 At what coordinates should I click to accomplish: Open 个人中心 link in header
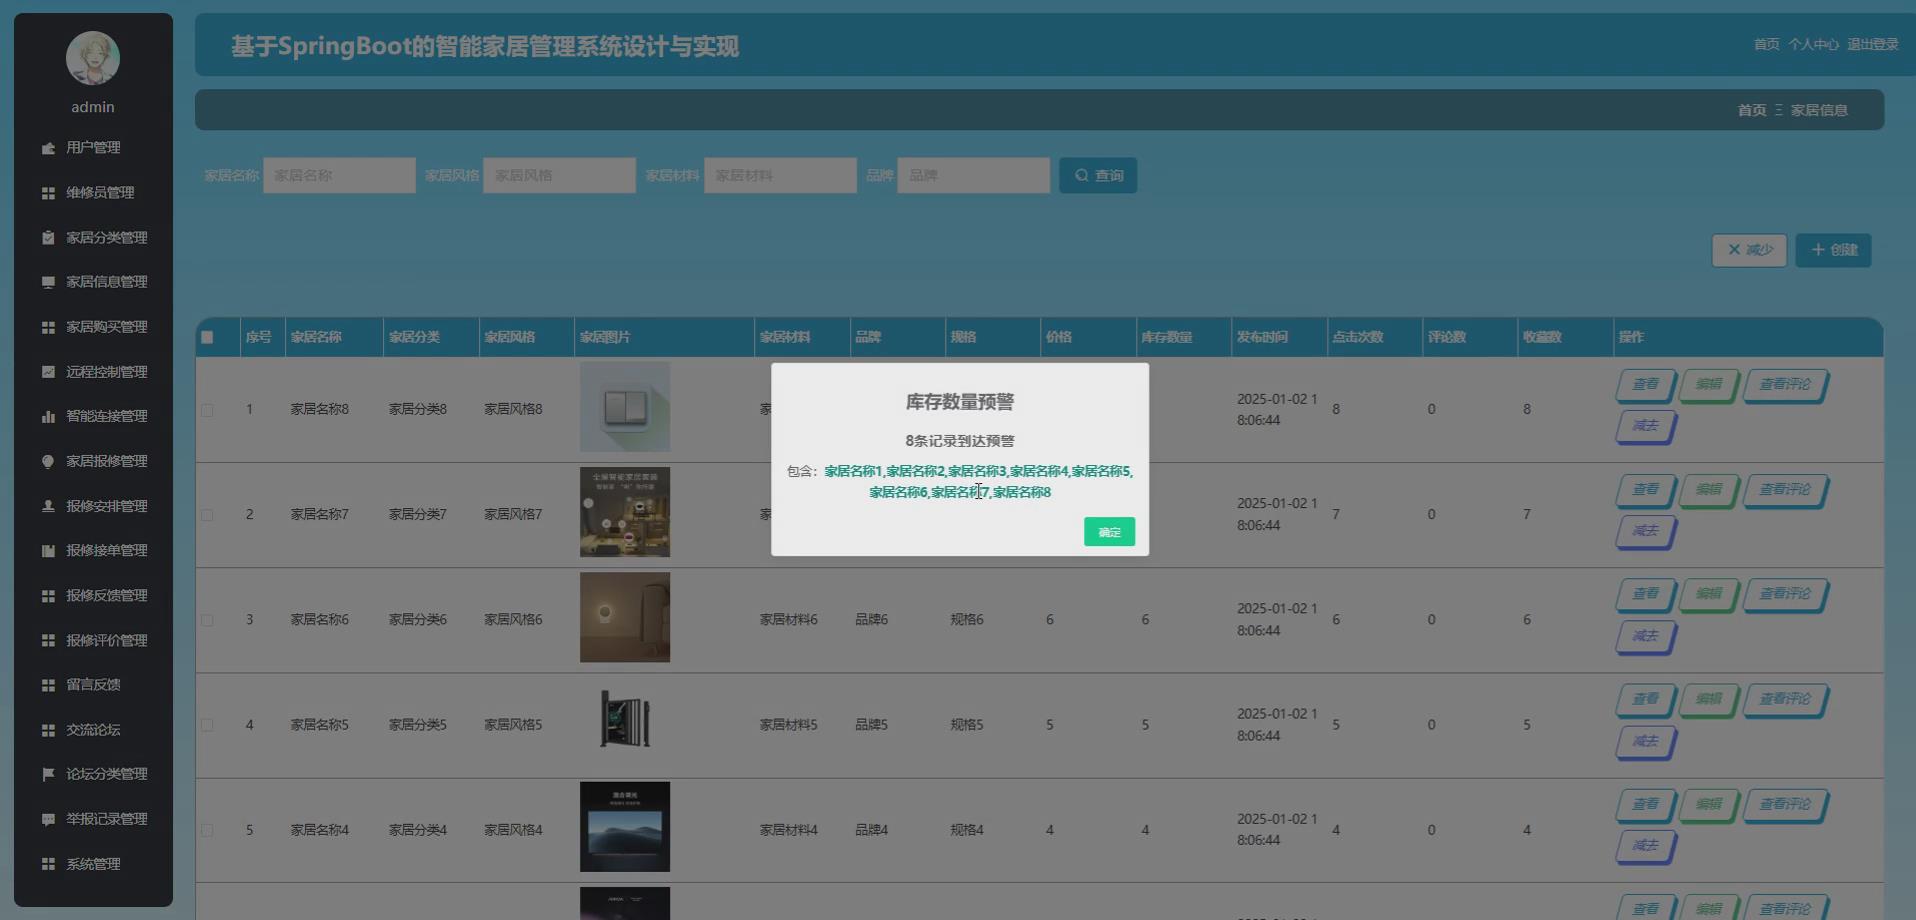1813,44
